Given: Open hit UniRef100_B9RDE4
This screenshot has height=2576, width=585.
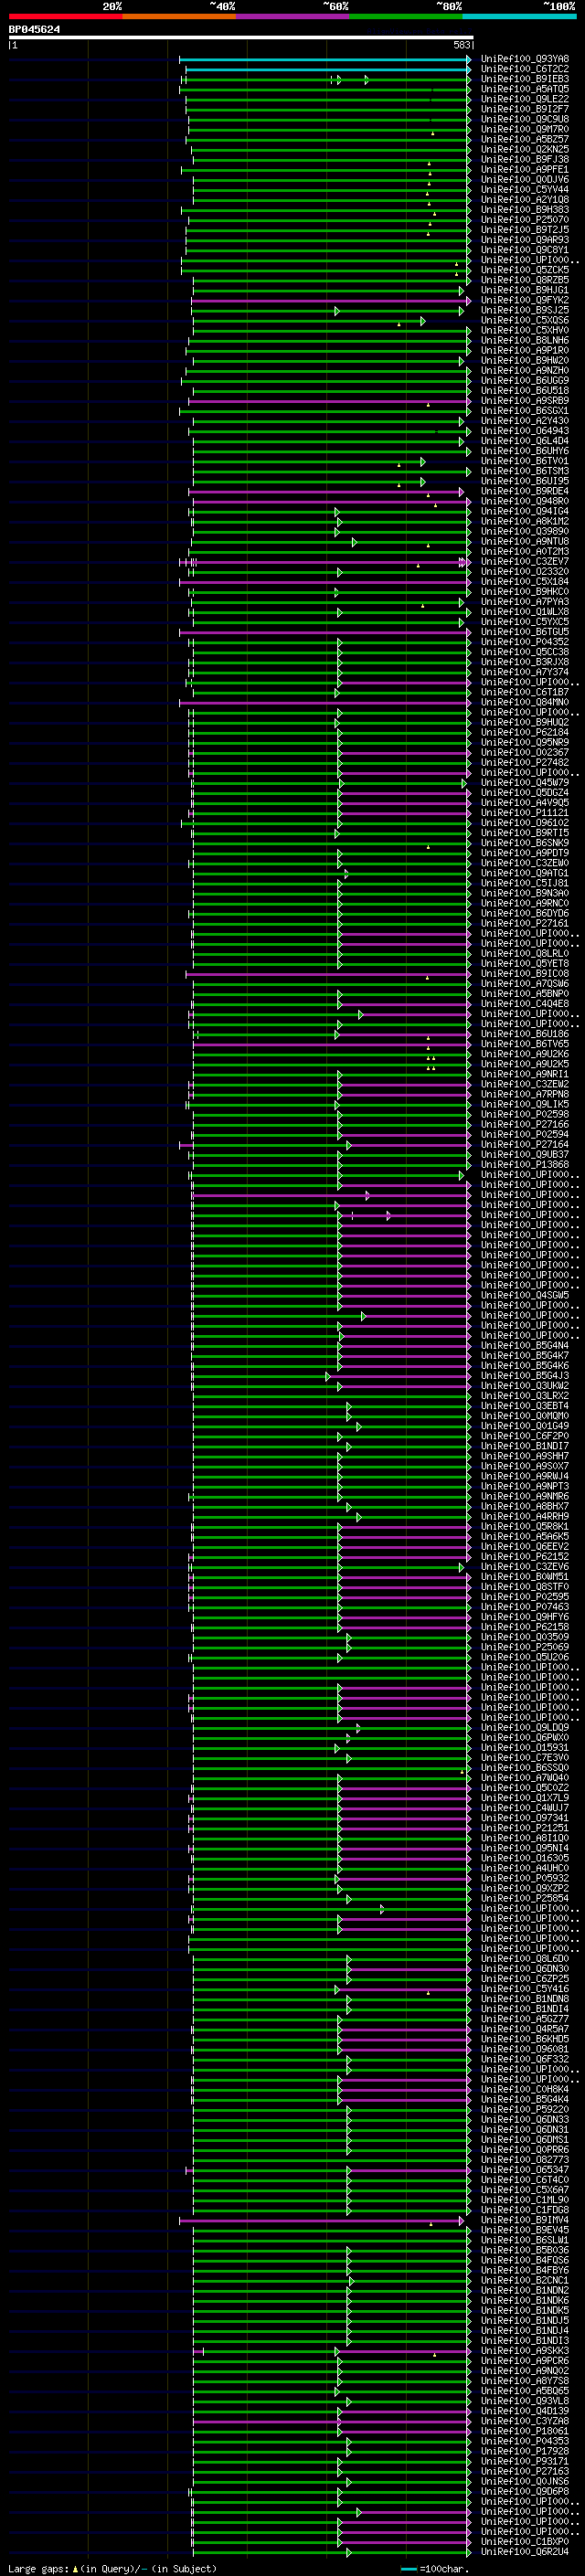Looking at the screenshot, I should (x=525, y=491).
